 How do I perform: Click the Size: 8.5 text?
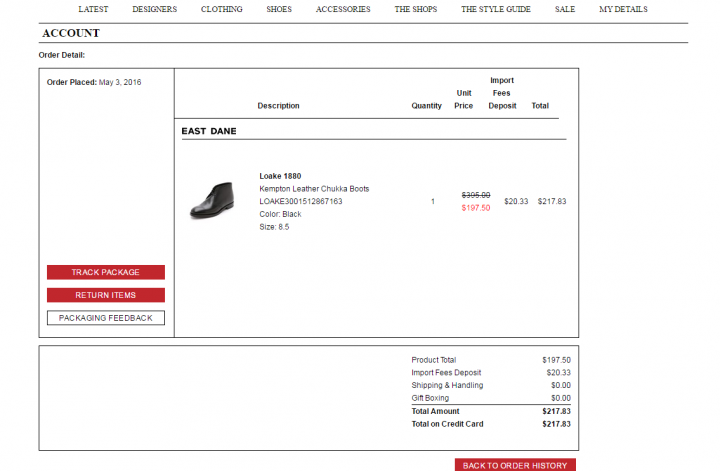click(274, 227)
